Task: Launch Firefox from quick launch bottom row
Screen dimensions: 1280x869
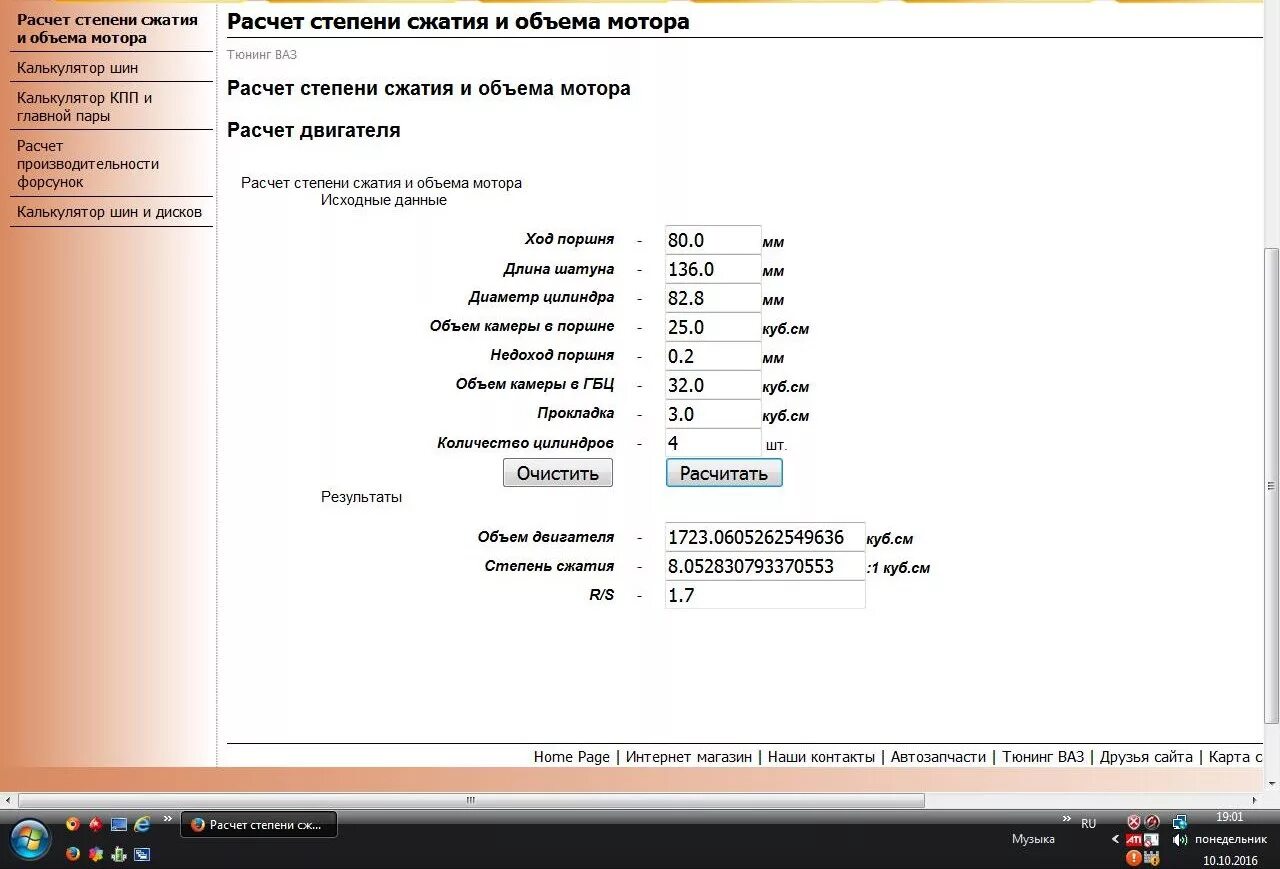Action: coord(73,854)
